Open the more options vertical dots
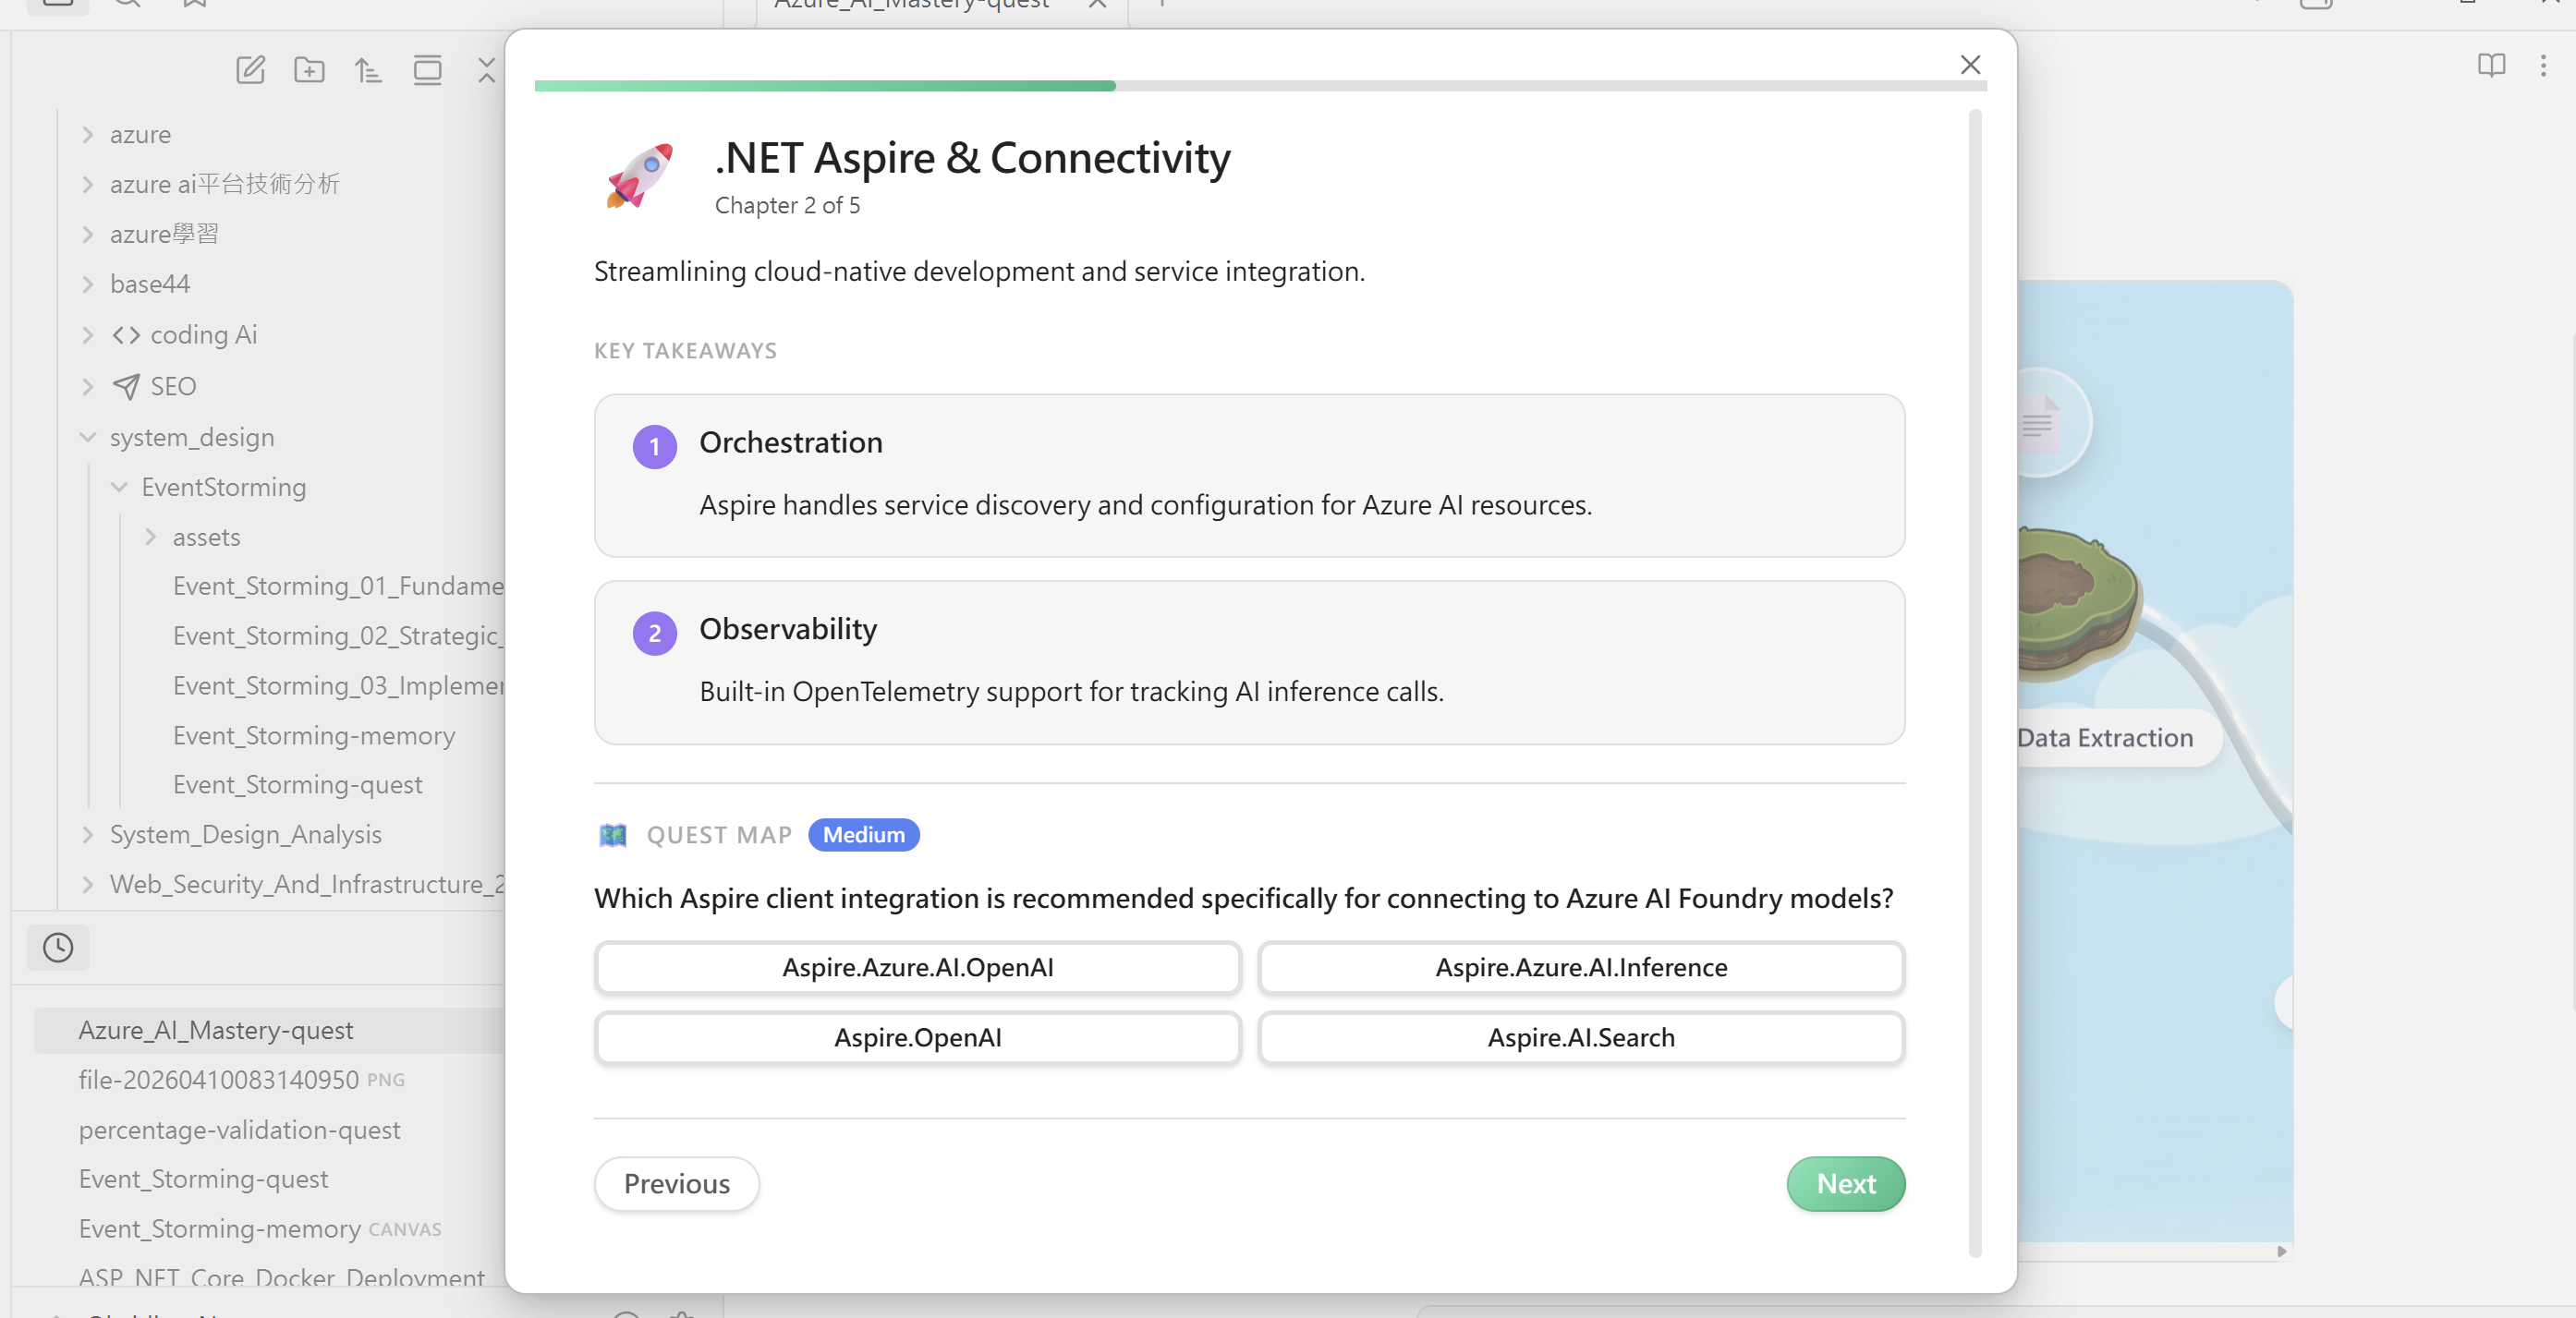2576x1318 pixels. pyautogui.click(x=2543, y=66)
